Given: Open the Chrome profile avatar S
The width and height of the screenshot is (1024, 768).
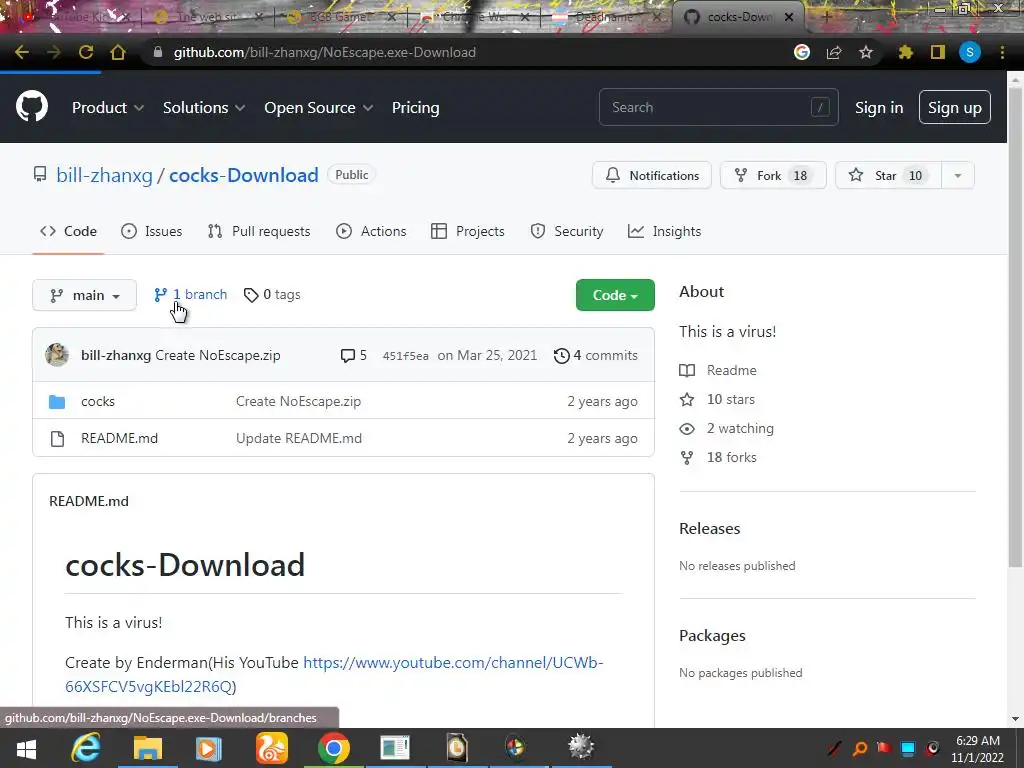Looking at the screenshot, I should [x=970, y=52].
